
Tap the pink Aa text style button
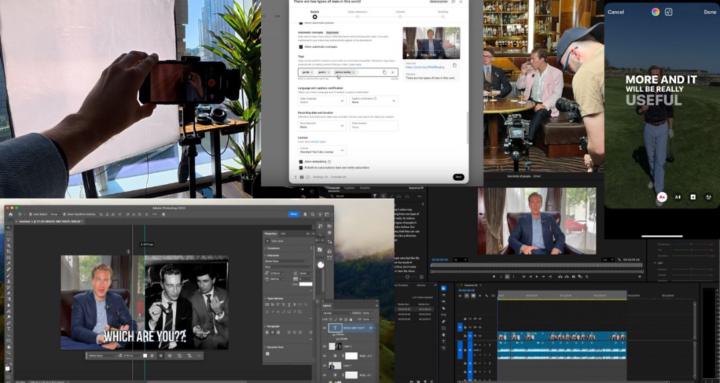662,197
